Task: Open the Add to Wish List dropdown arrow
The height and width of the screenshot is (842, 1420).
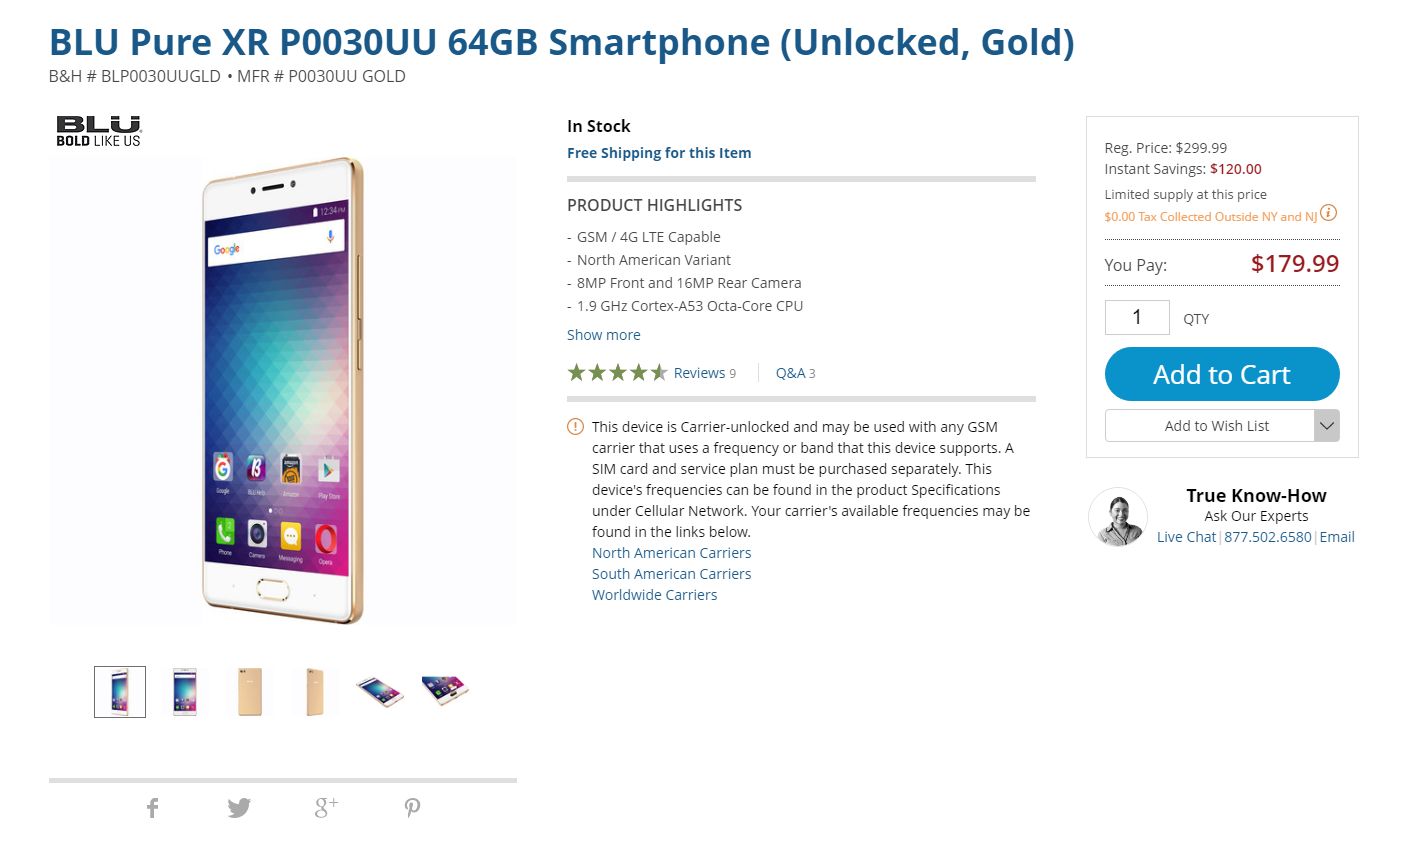Action: 1326,426
